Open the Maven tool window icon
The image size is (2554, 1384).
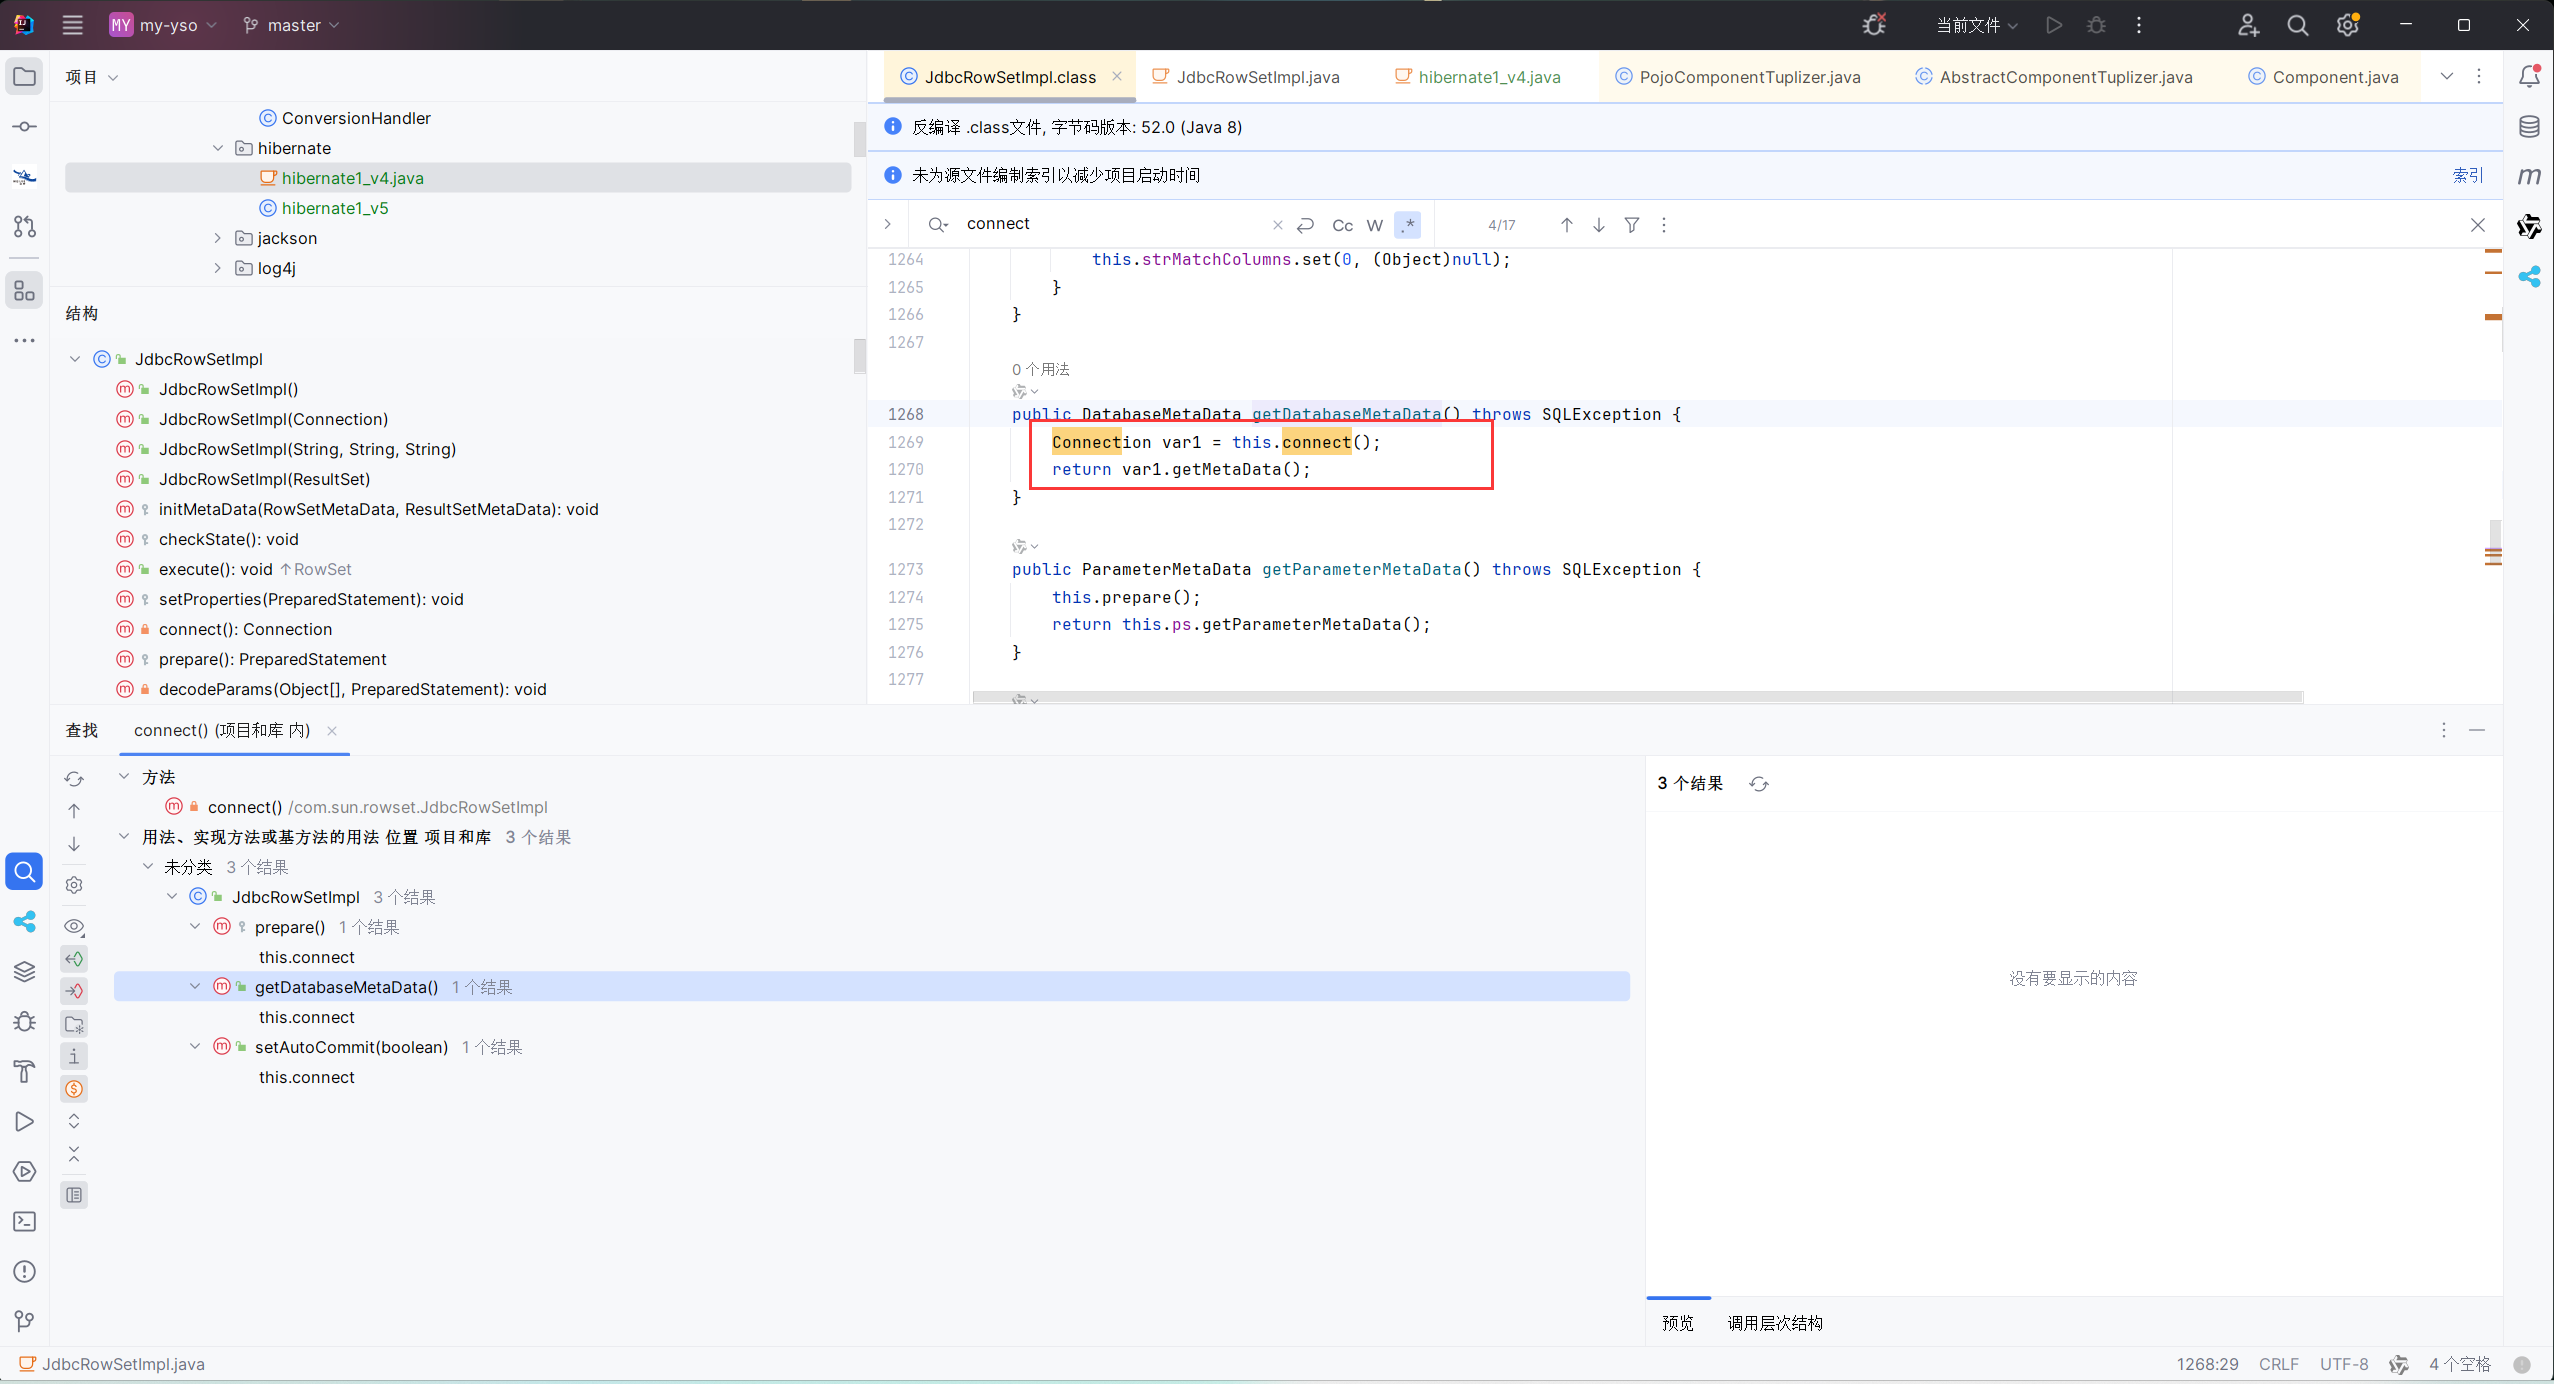pyautogui.click(x=2529, y=177)
